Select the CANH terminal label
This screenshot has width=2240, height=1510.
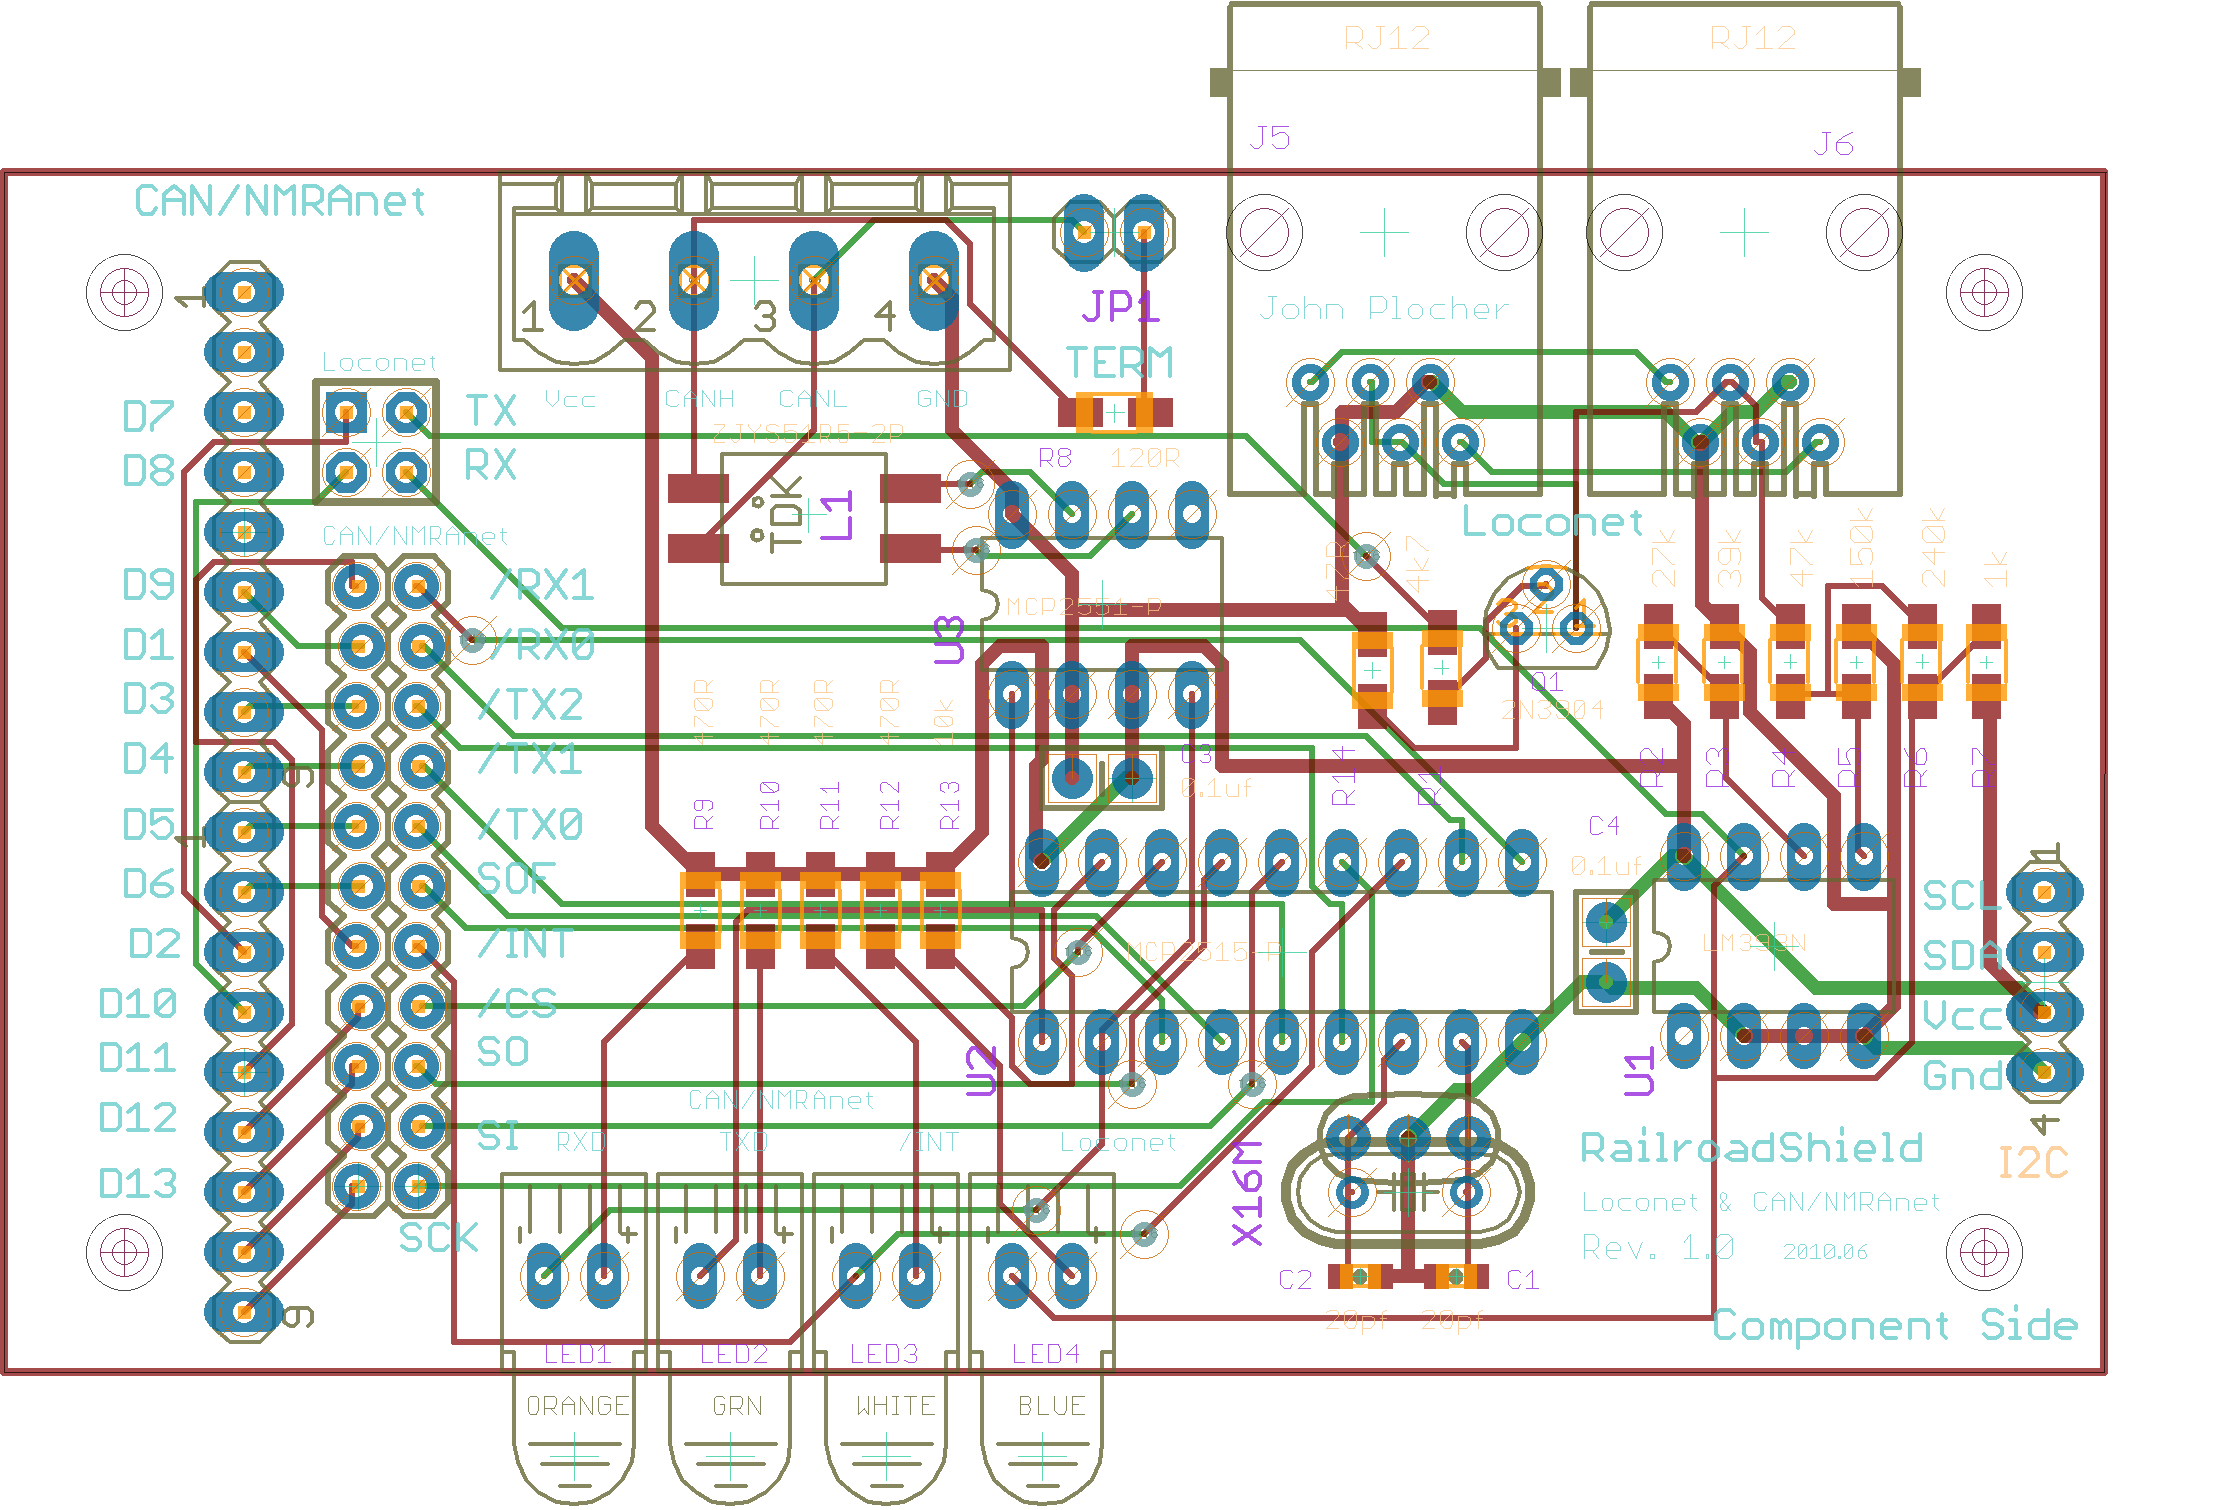[x=699, y=399]
